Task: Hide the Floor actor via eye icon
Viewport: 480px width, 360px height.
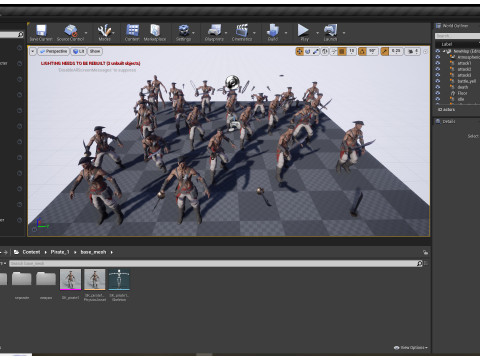Action: pyautogui.click(x=438, y=93)
